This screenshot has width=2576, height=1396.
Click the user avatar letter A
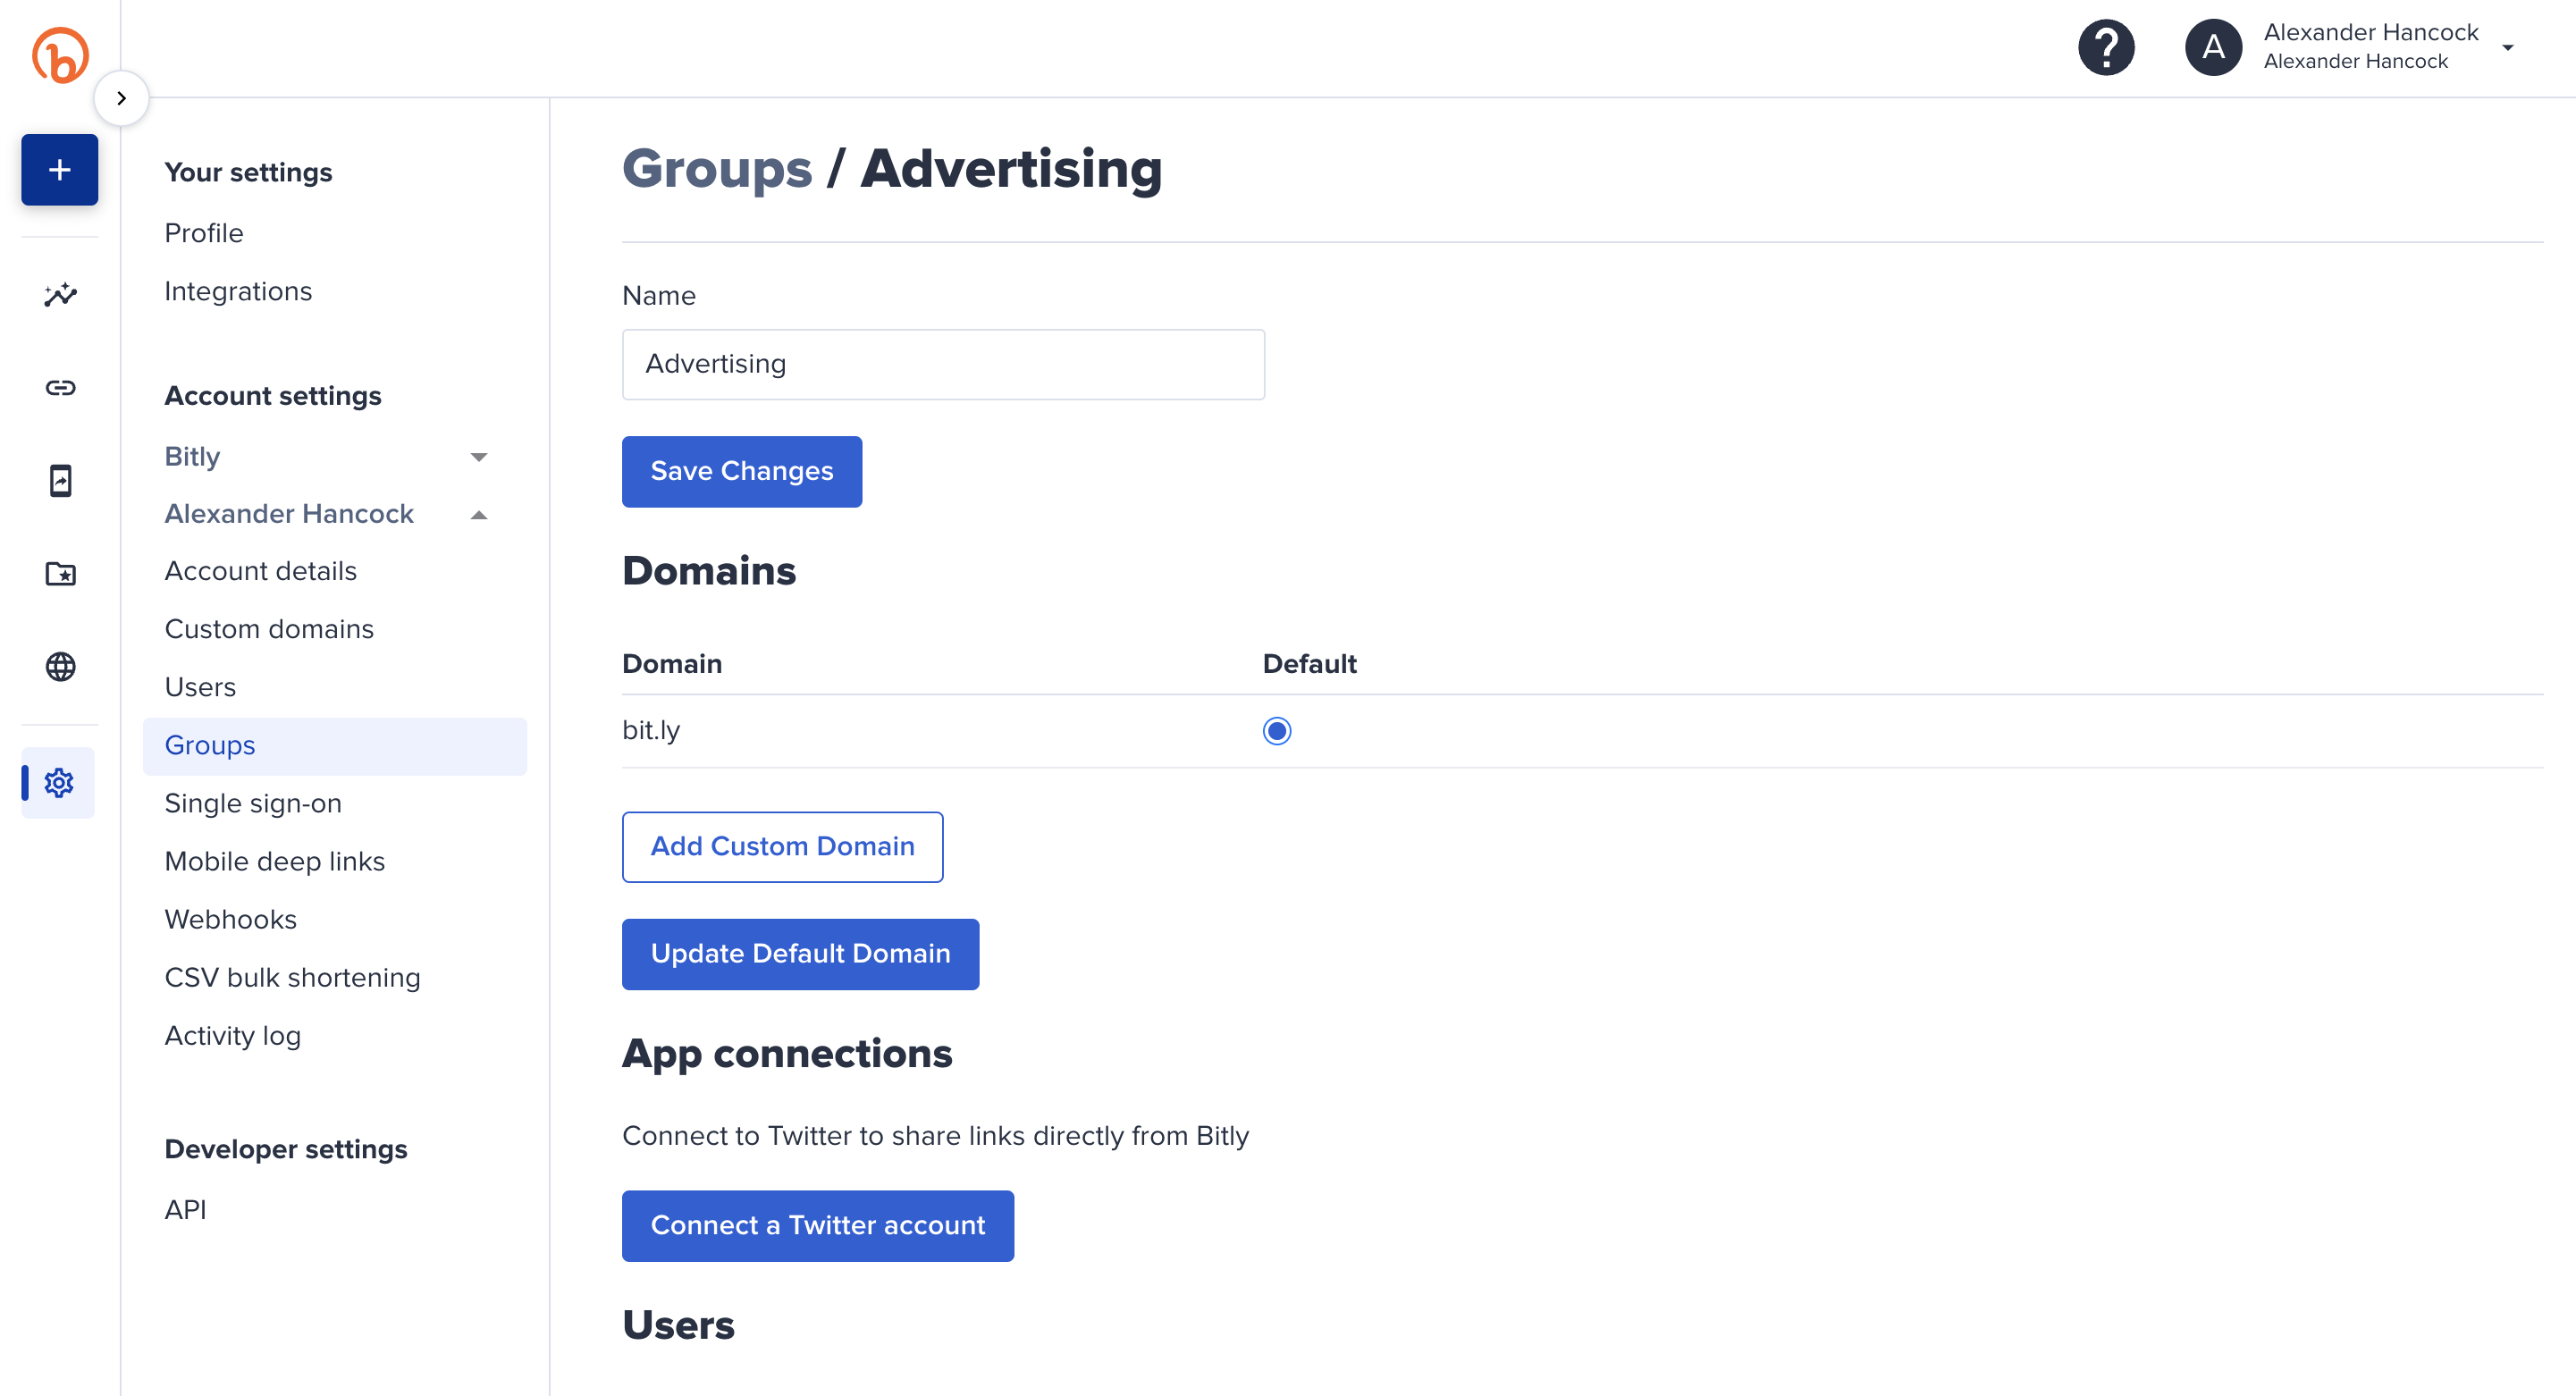2213,47
